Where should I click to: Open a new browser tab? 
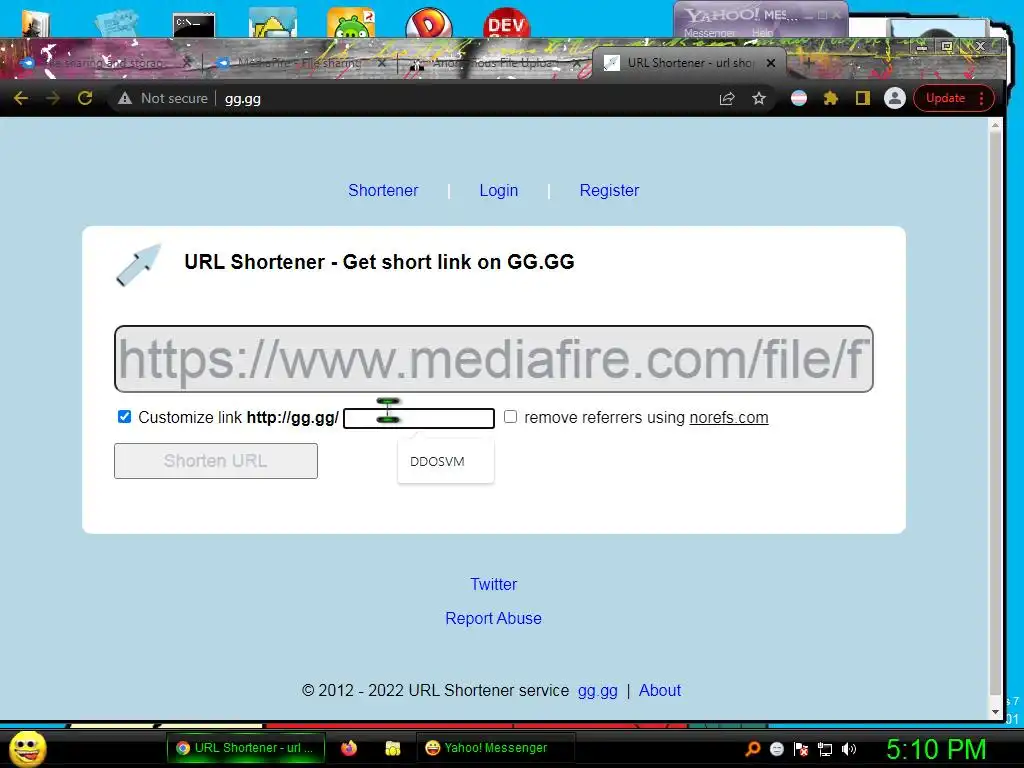coord(808,63)
